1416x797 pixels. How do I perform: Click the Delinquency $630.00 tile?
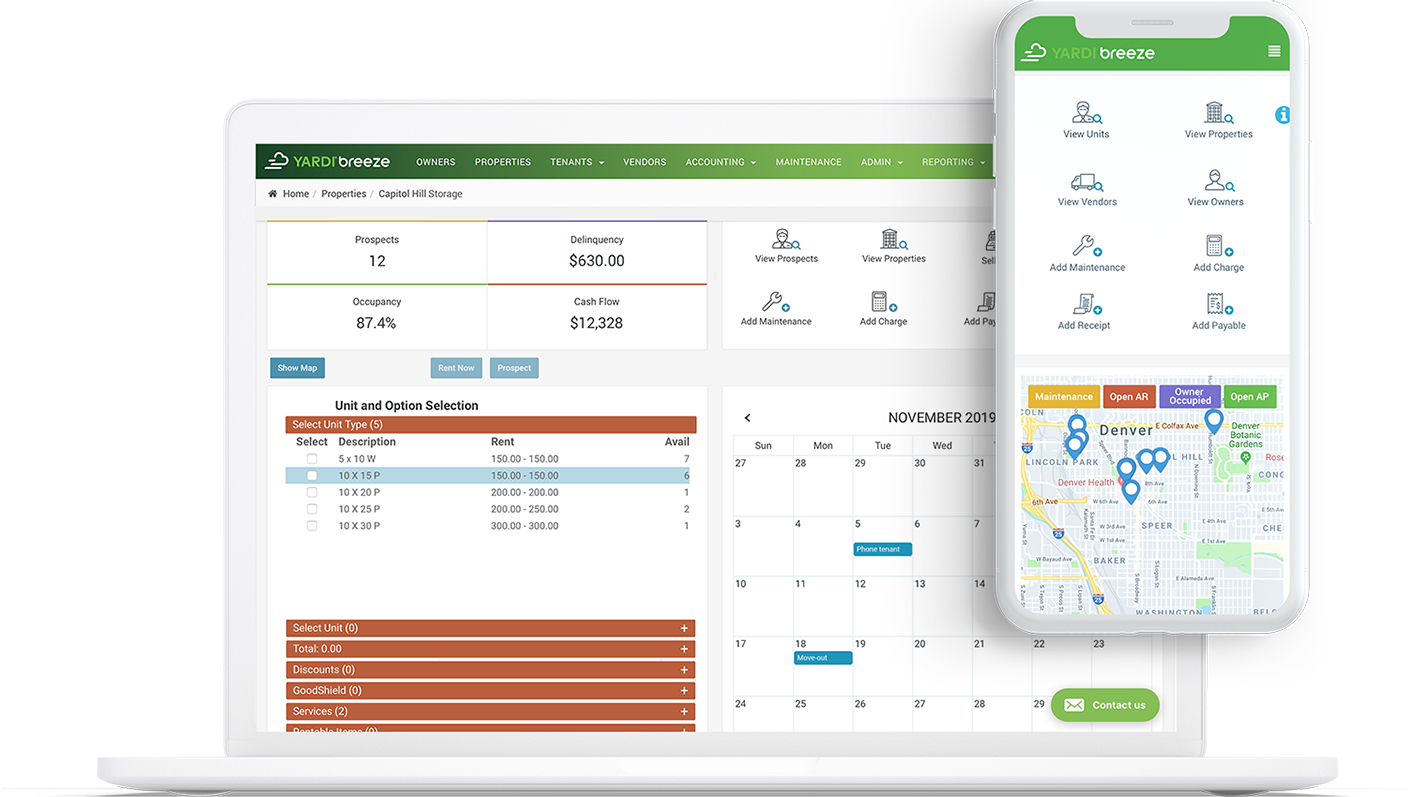point(597,252)
